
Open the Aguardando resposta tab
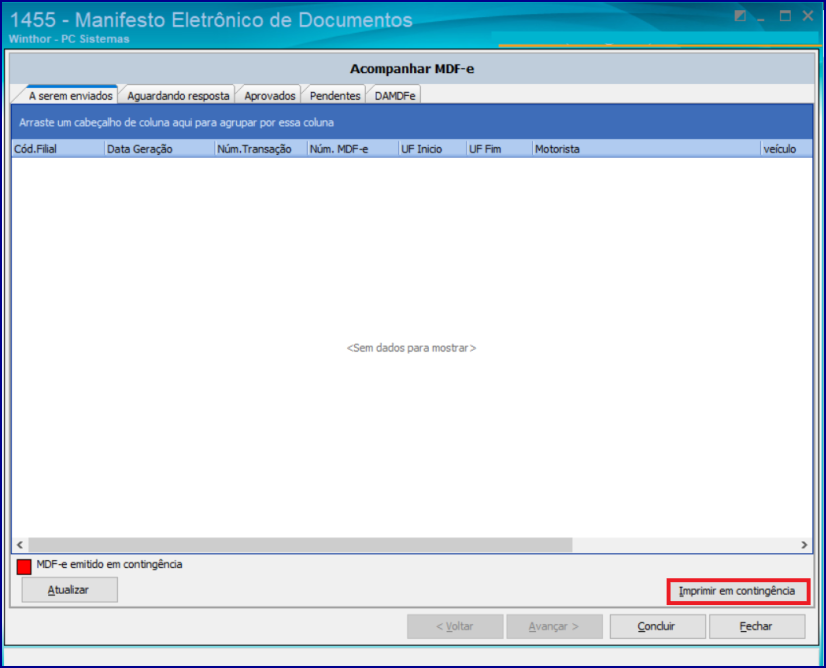coord(178,95)
